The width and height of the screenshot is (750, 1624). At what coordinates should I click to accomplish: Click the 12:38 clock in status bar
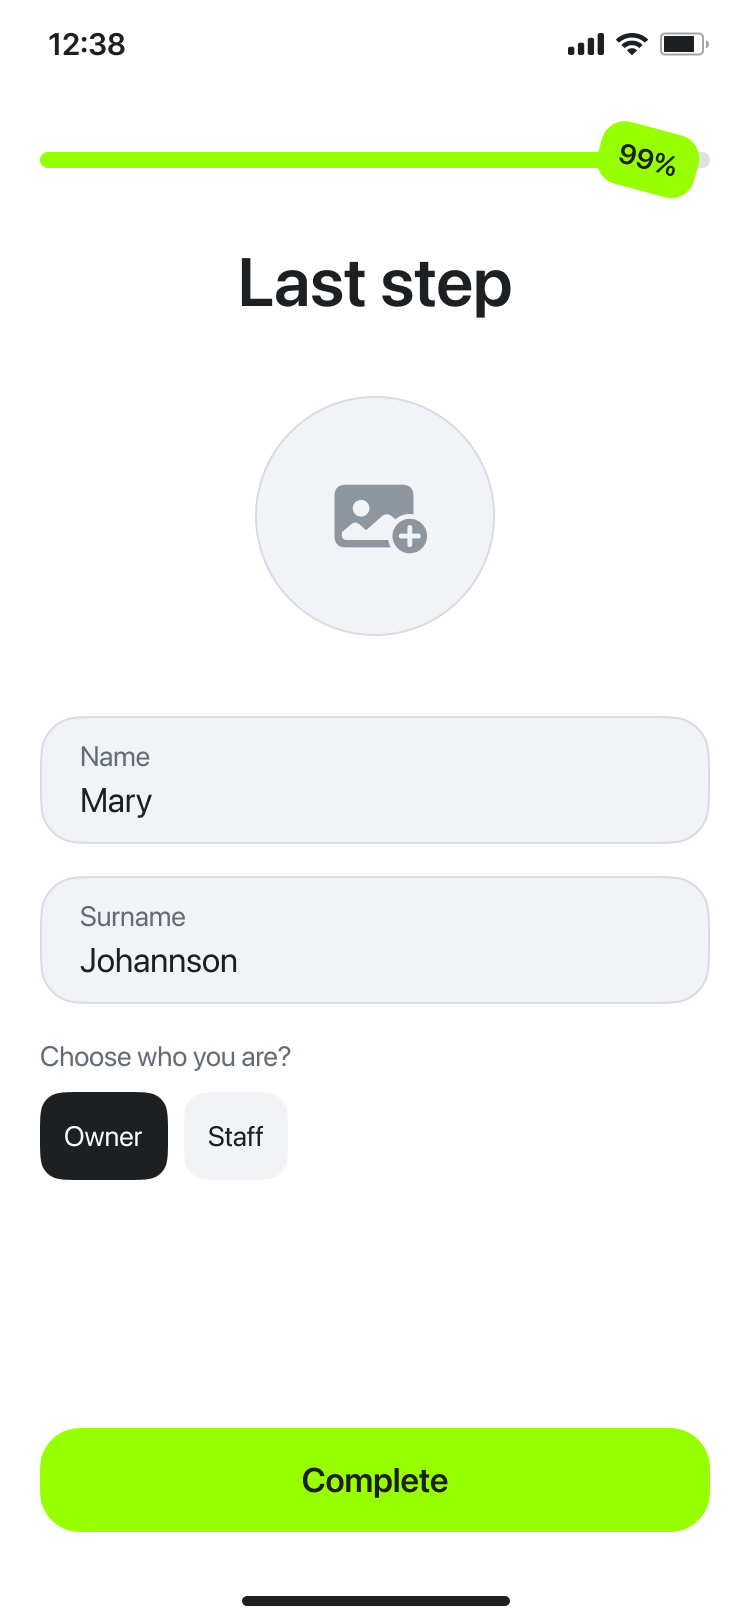point(87,44)
